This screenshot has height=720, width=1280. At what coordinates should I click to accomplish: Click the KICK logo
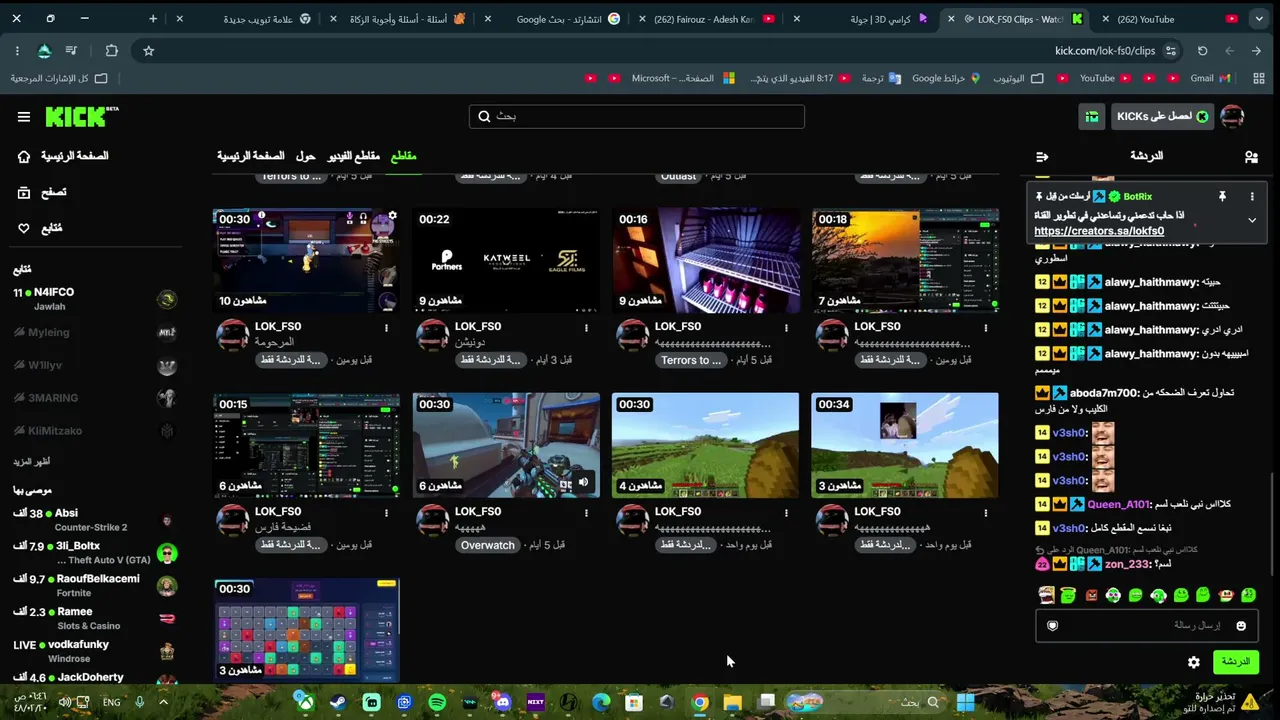82,117
